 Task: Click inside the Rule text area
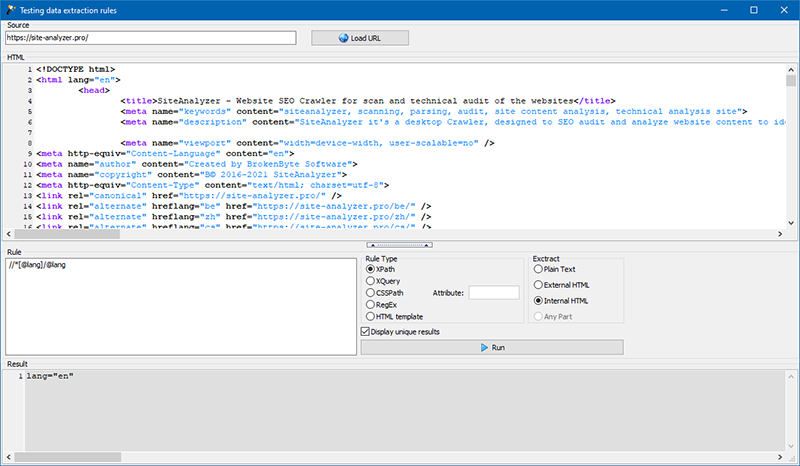[181, 307]
